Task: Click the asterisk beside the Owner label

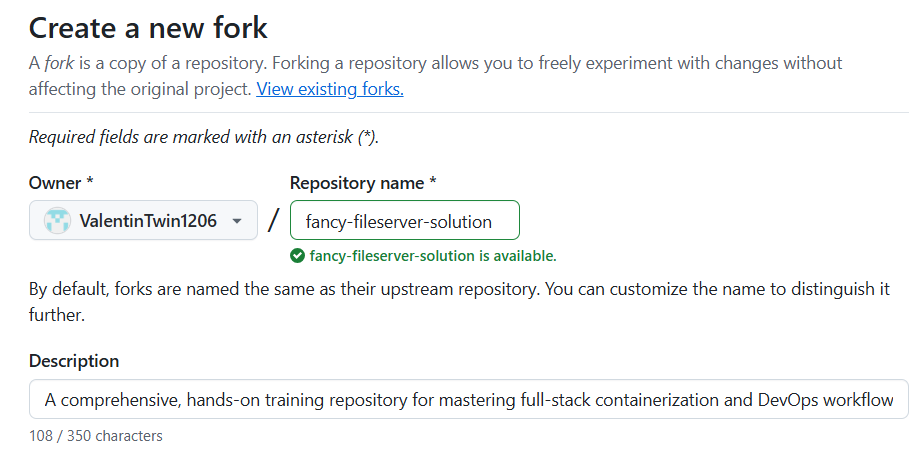Action: (90, 183)
